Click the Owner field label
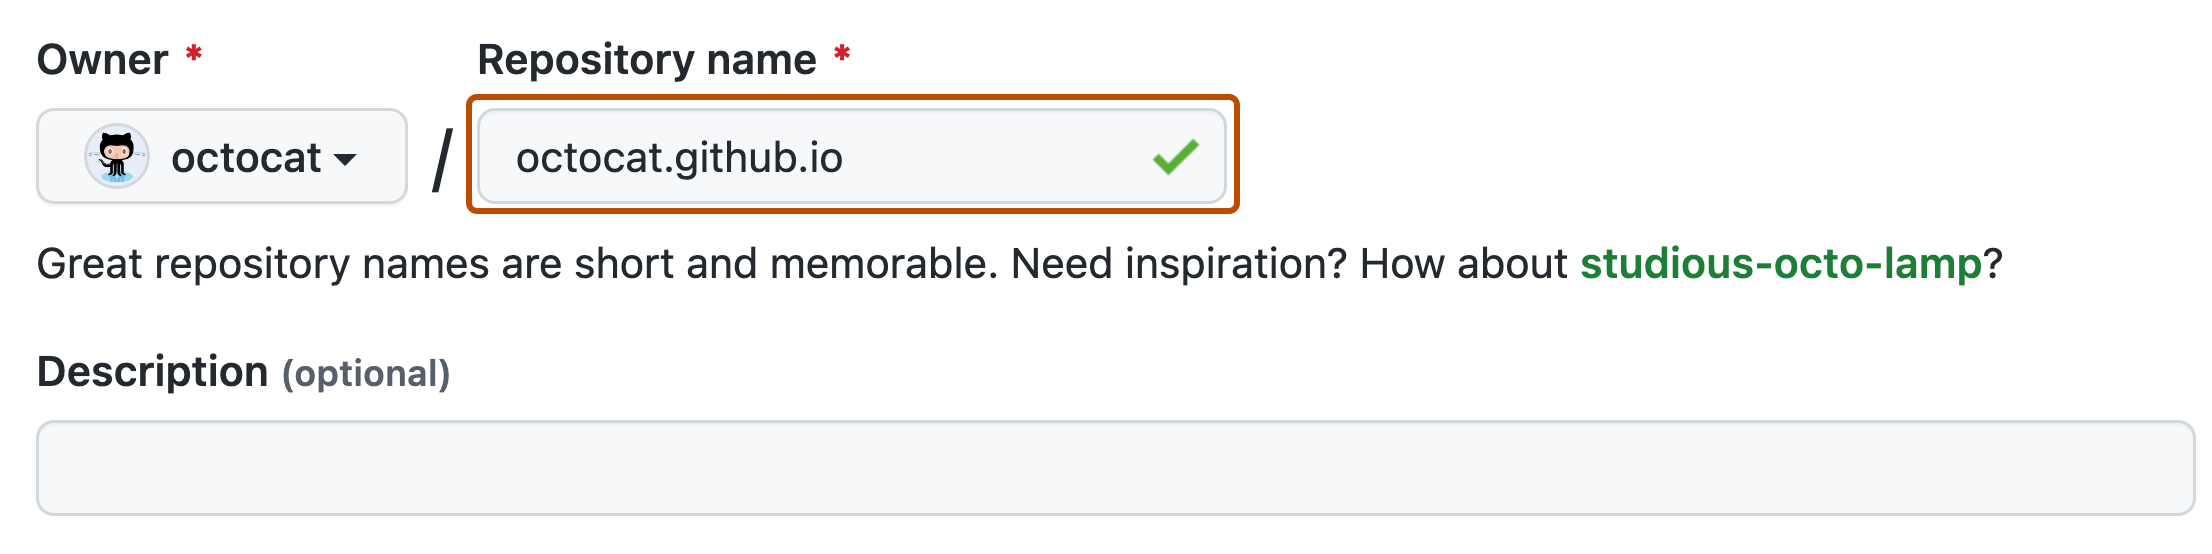 pos(102,60)
